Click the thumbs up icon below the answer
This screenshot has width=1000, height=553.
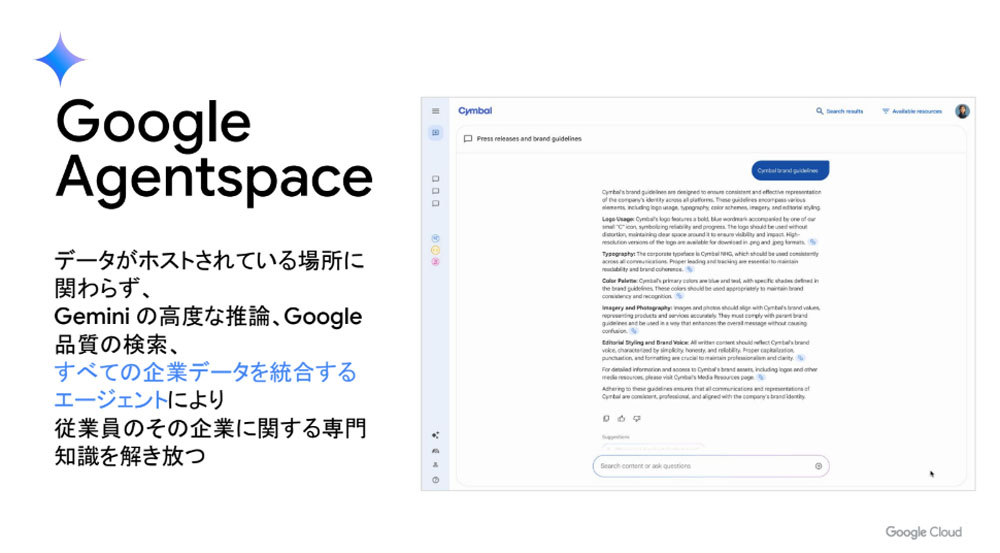pyautogui.click(x=621, y=418)
